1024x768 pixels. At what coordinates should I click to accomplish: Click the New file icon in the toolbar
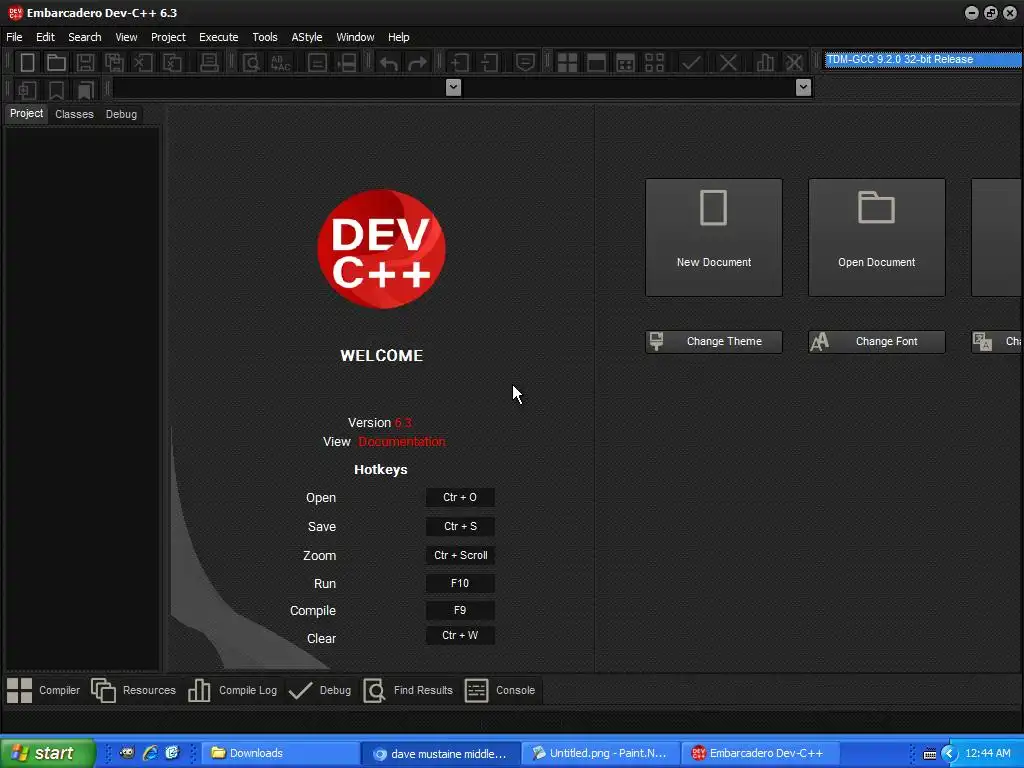pyautogui.click(x=27, y=63)
